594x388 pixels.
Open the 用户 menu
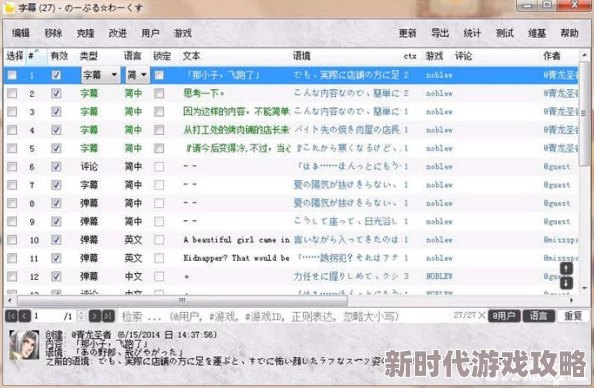[x=150, y=33]
